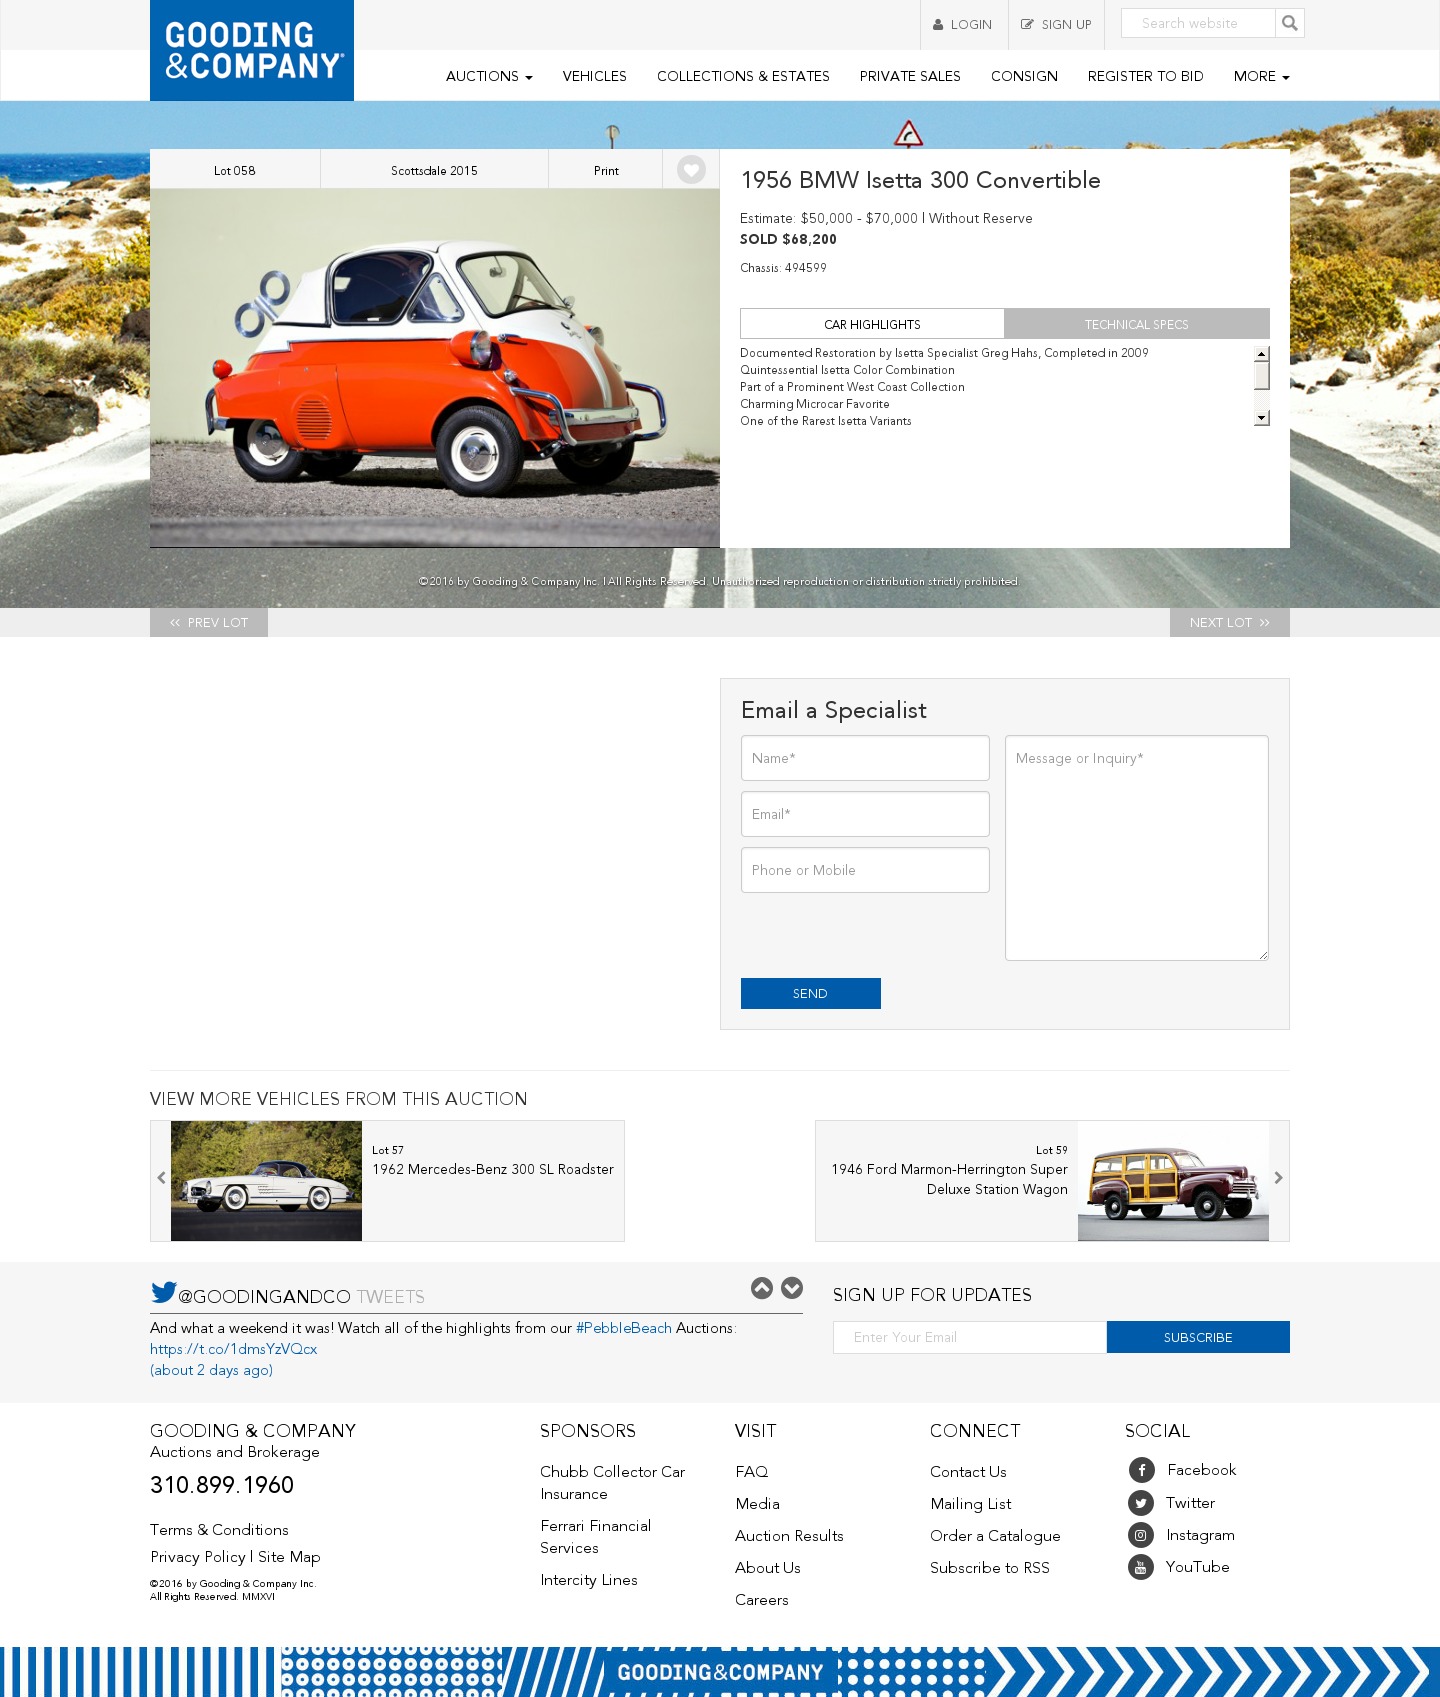Open the t.co tweet link

click(x=234, y=1349)
